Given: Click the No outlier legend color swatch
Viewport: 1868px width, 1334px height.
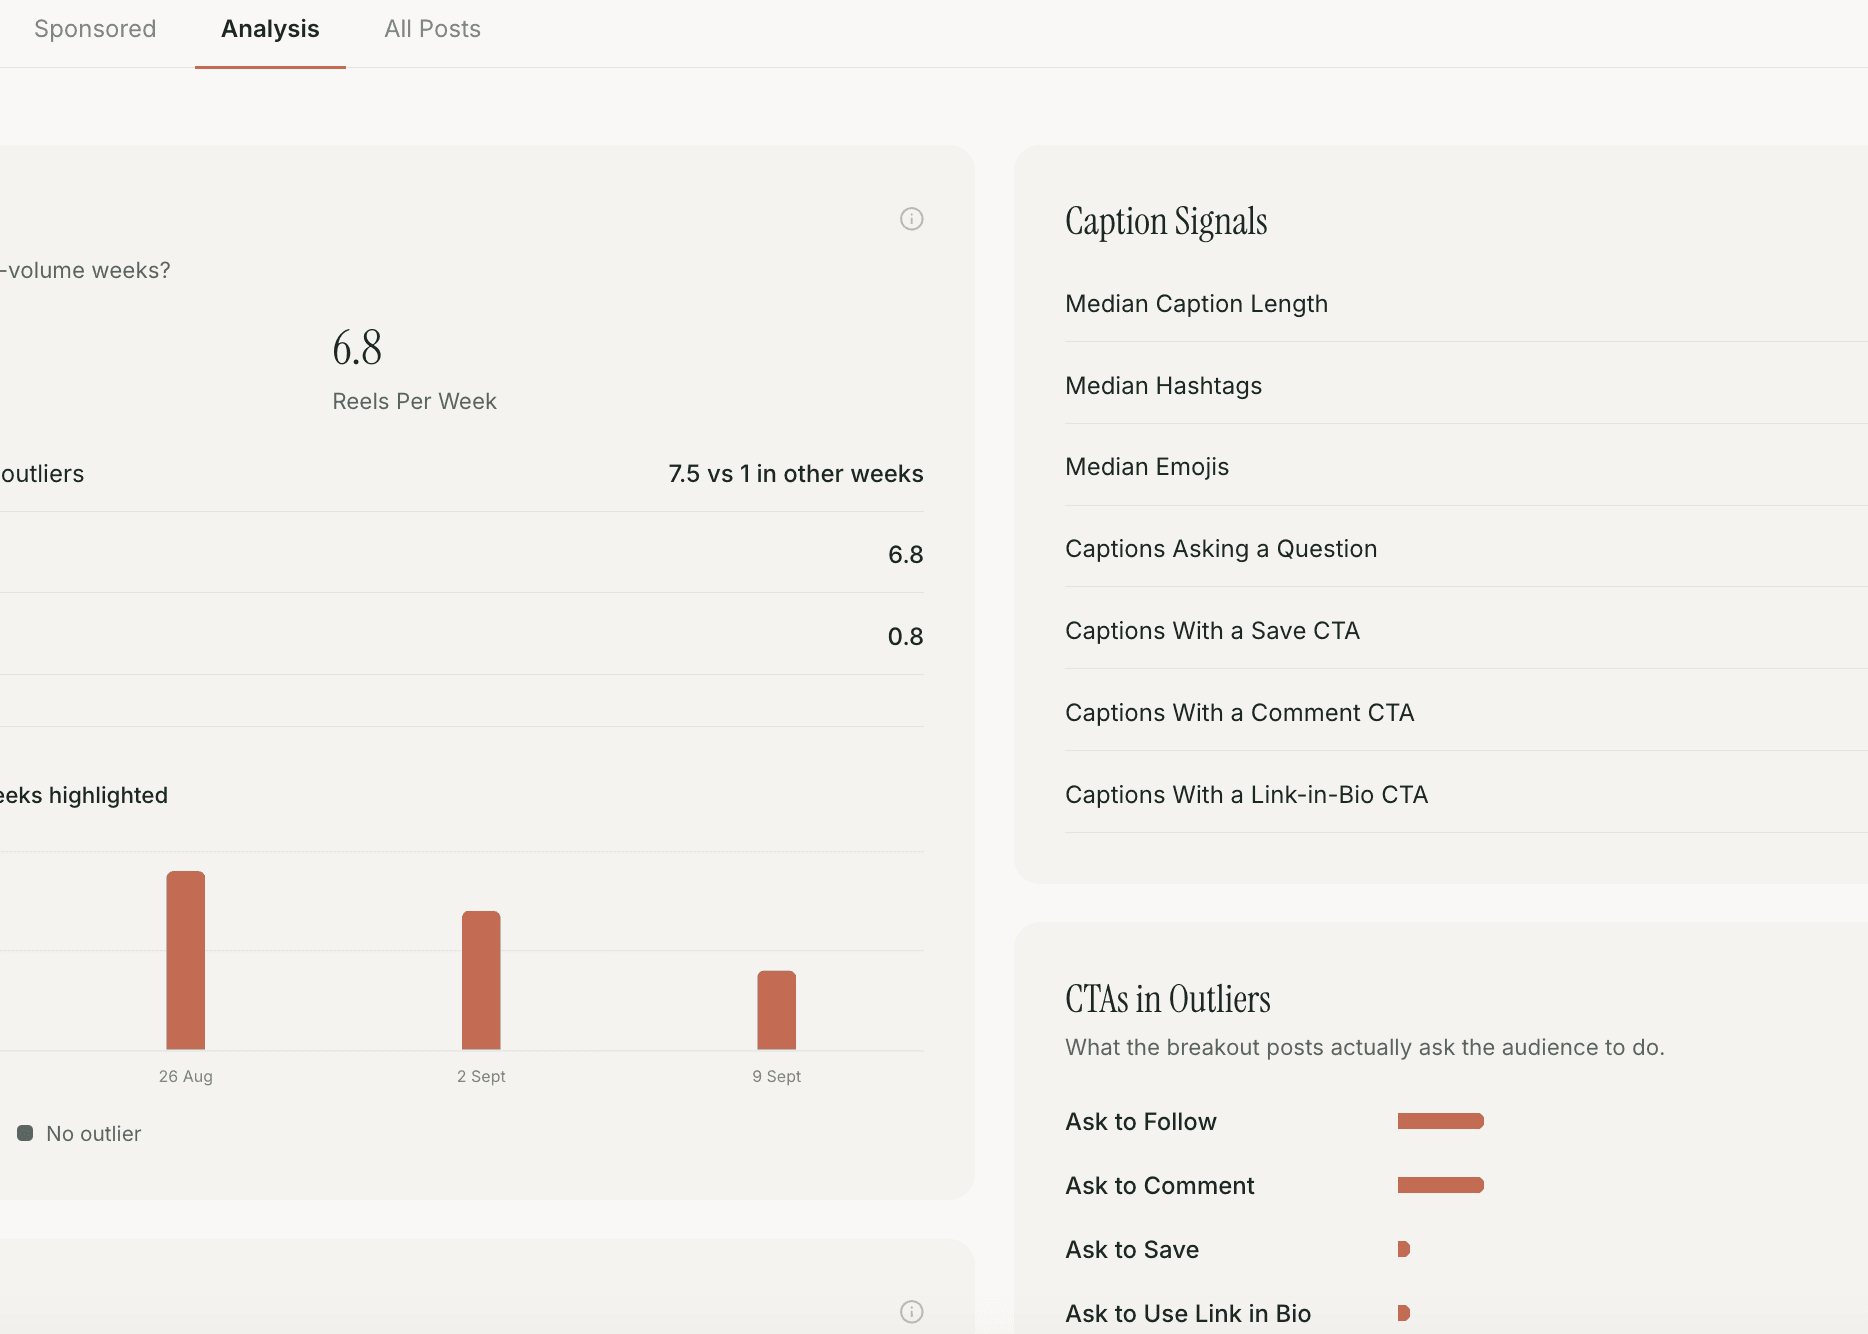Looking at the screenshot, I should pos(25,1133).
